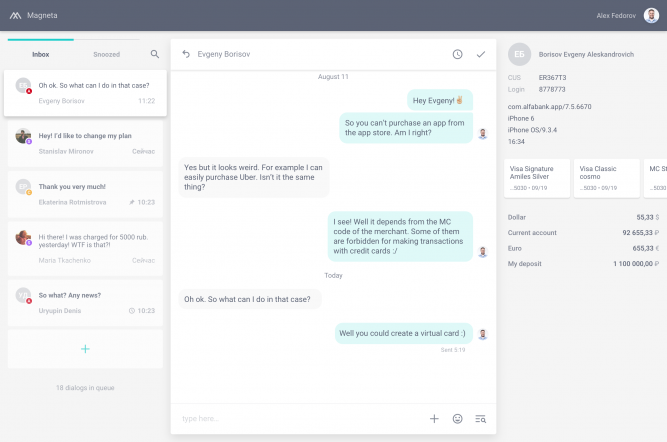
Task: Click the message input field
Action: [x=300, y=419]
